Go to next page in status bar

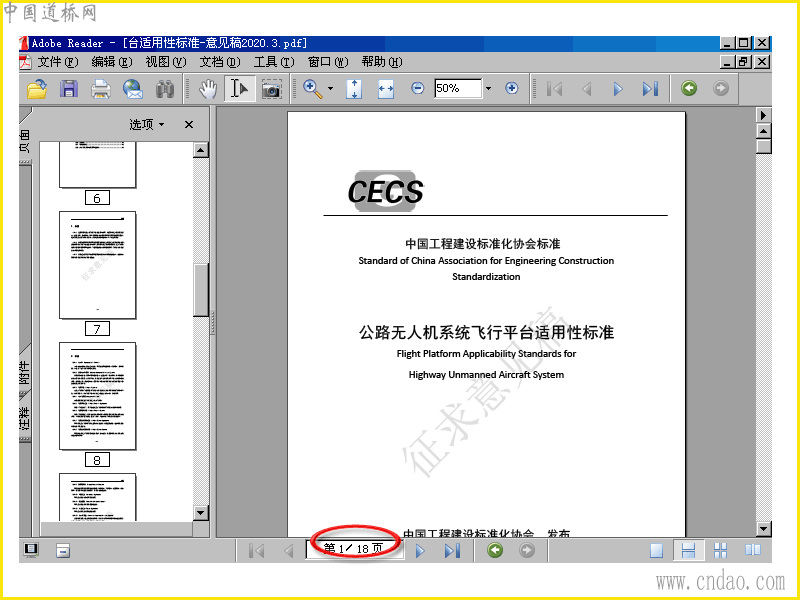pos(420,551)
